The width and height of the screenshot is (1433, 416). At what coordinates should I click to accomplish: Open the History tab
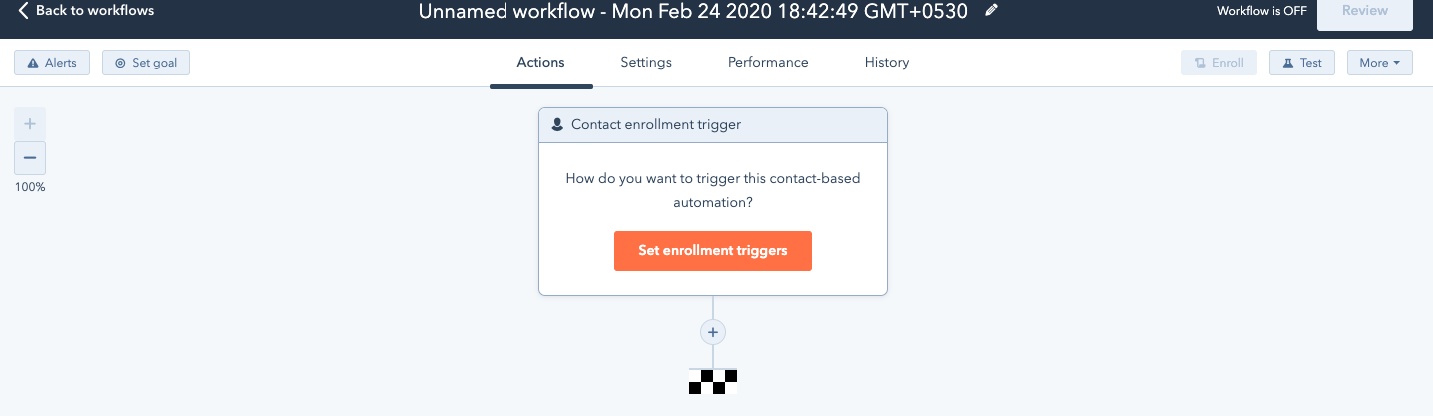(887, 62)
